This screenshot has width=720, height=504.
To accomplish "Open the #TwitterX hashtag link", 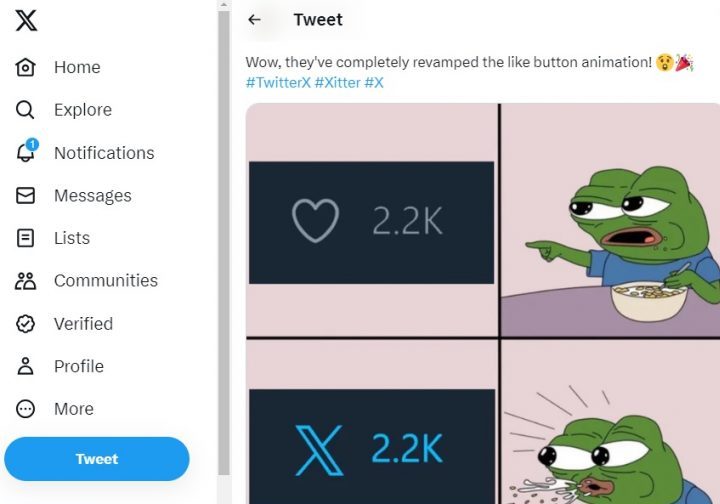I will [x=278, y=83].
